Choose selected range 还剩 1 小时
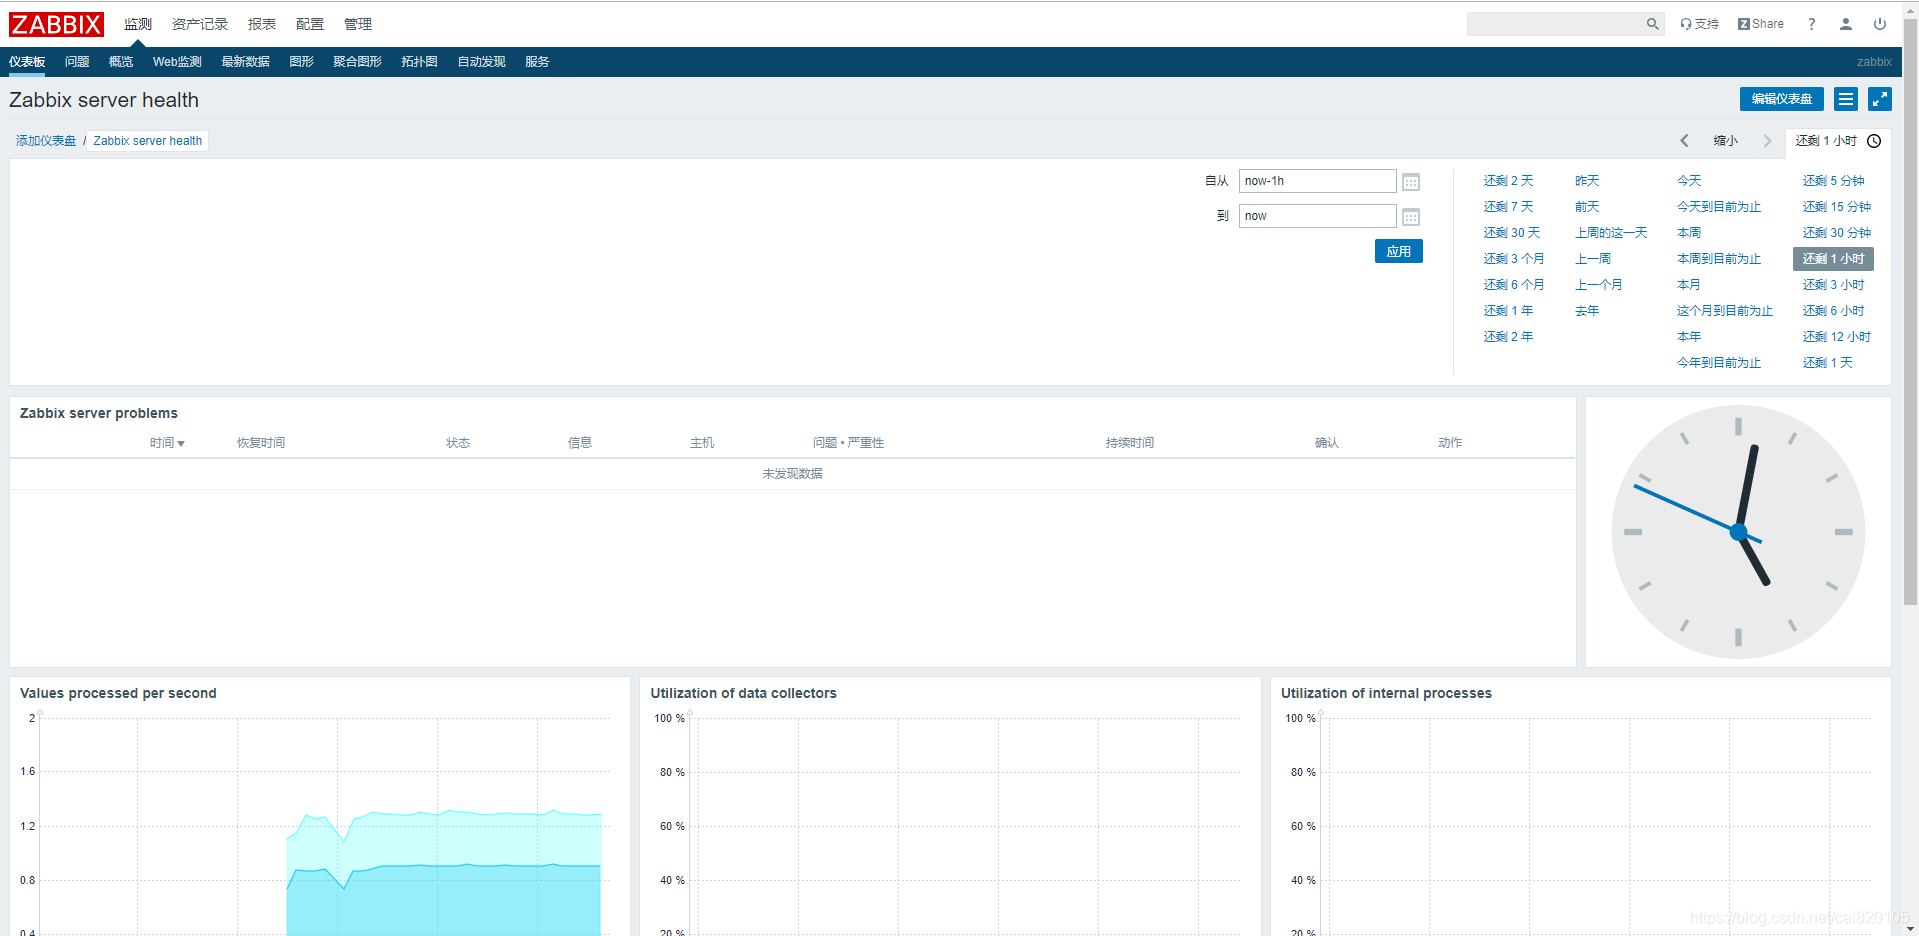Image resolution: width=1919 pixels, height=936 pixels. 1834,259
